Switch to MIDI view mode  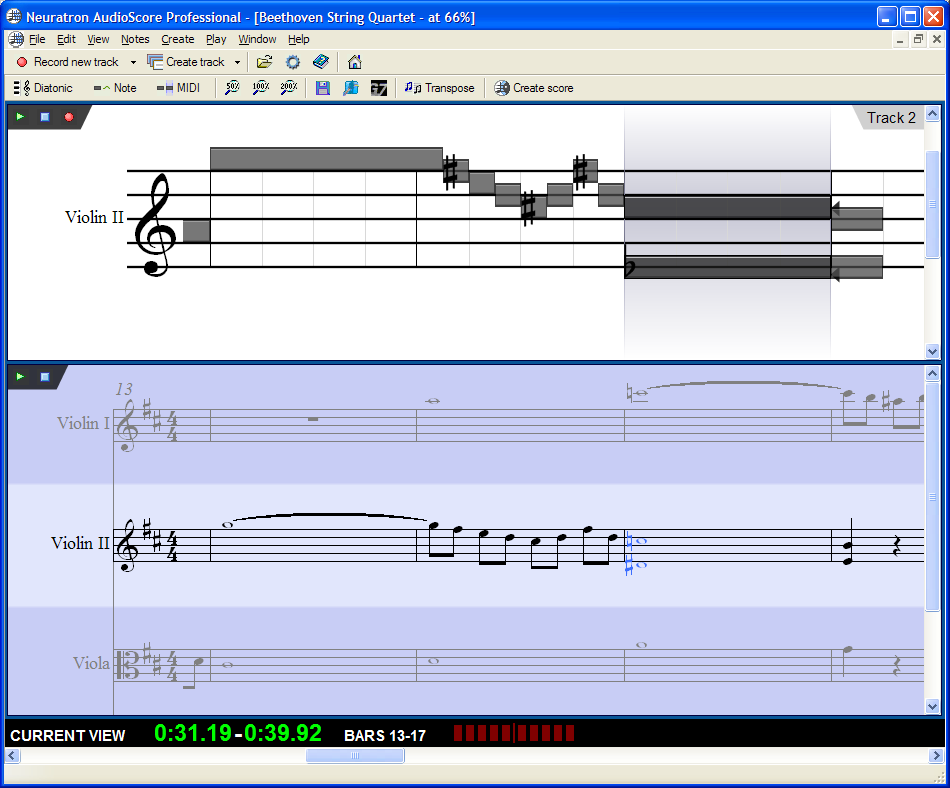[x=178, y=88]
